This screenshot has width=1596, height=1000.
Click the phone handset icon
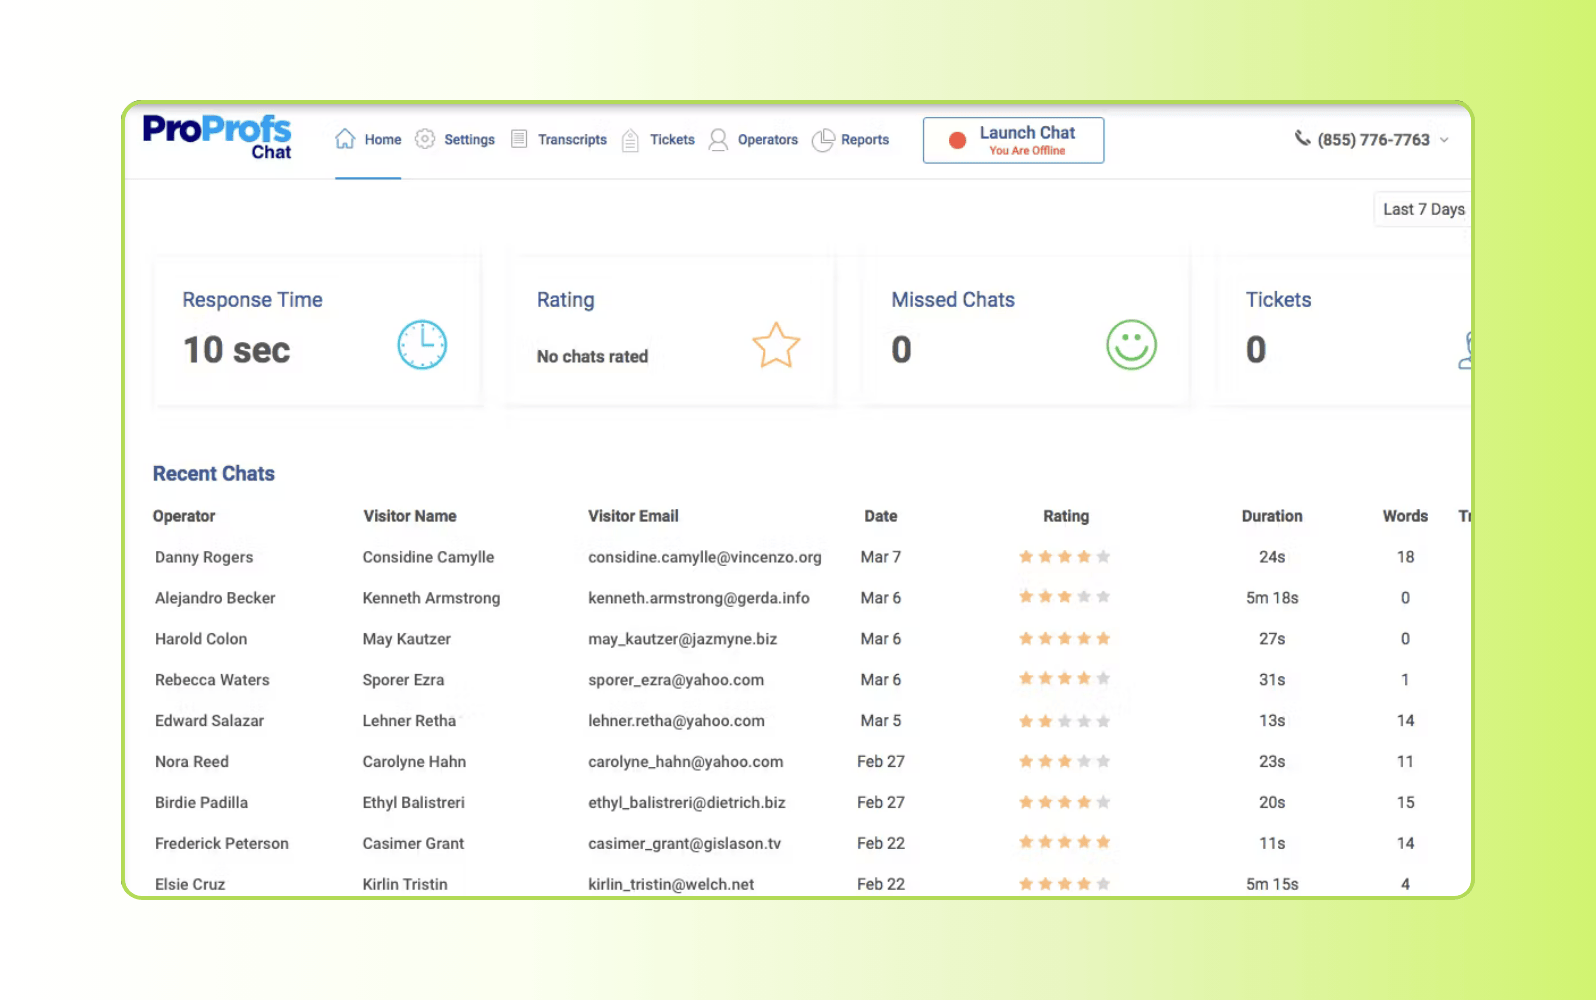[1302, 138]
